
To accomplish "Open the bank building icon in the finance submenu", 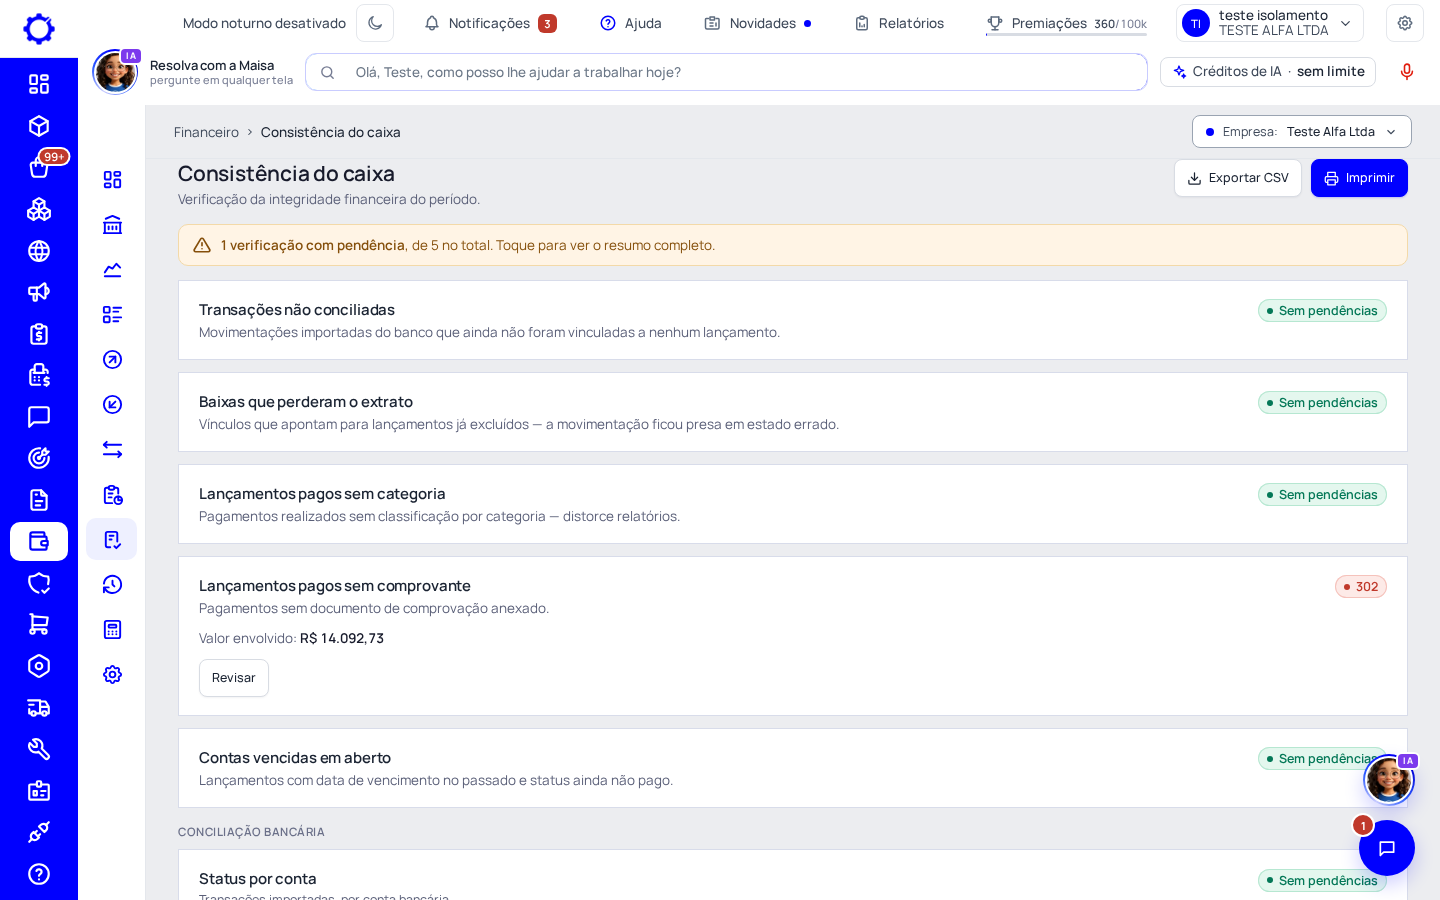I will pos(112,225).
